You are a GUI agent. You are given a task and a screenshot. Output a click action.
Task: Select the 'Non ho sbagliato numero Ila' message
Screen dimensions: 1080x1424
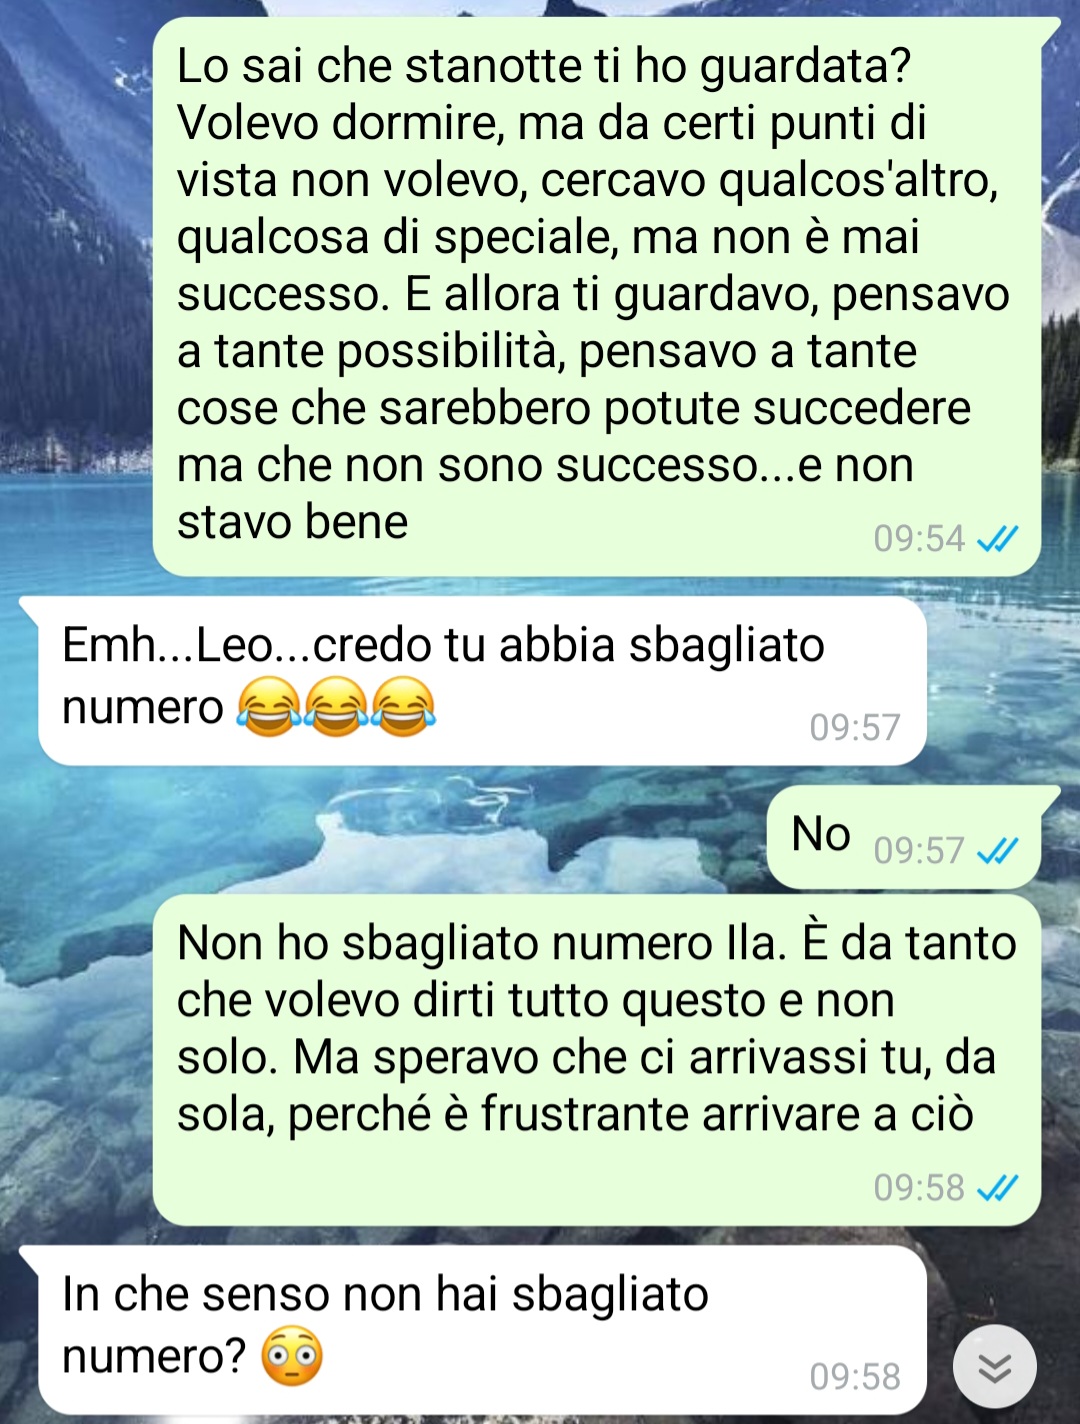coord(597,1060)
